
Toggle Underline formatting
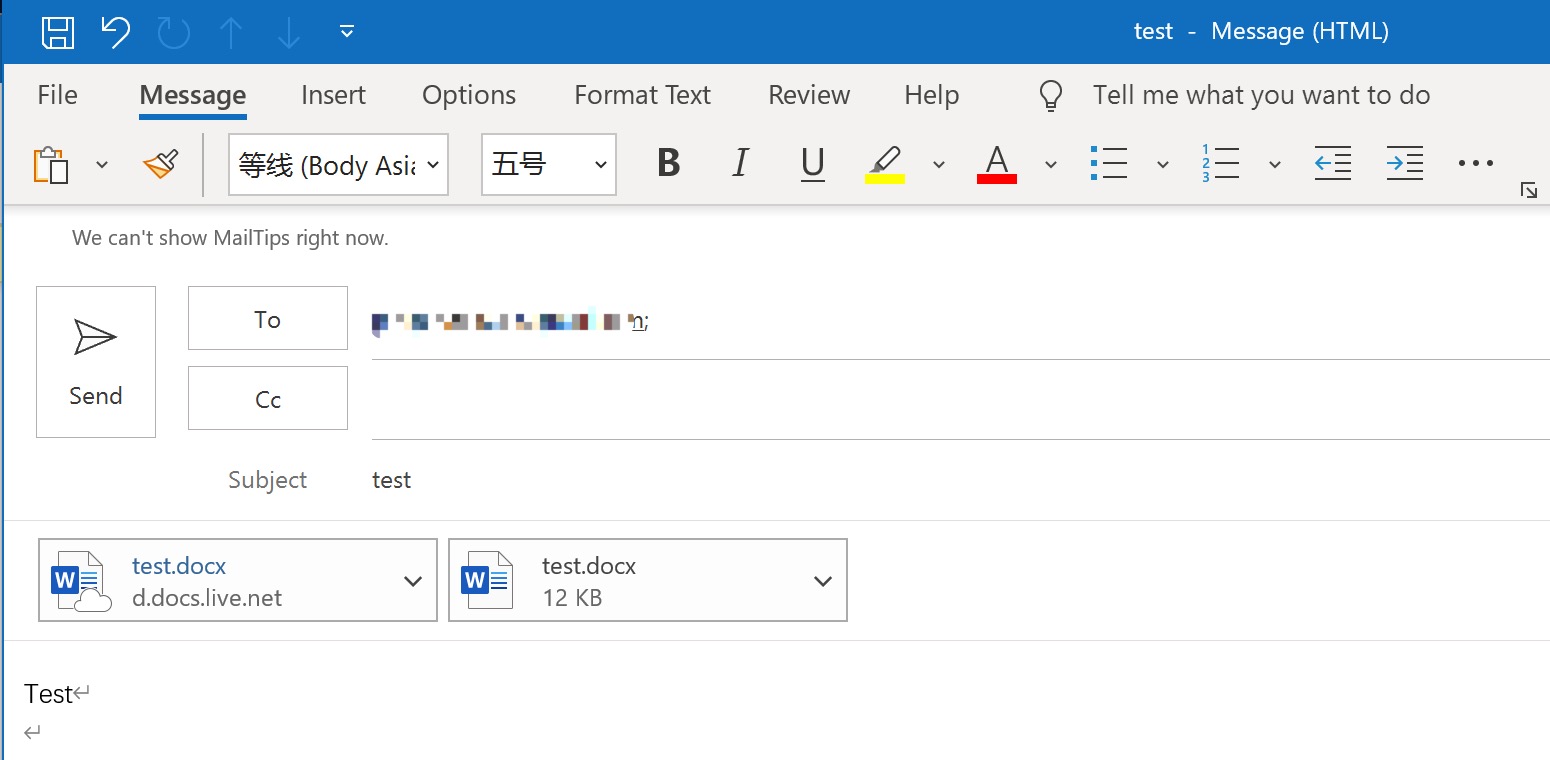point(813,163)
